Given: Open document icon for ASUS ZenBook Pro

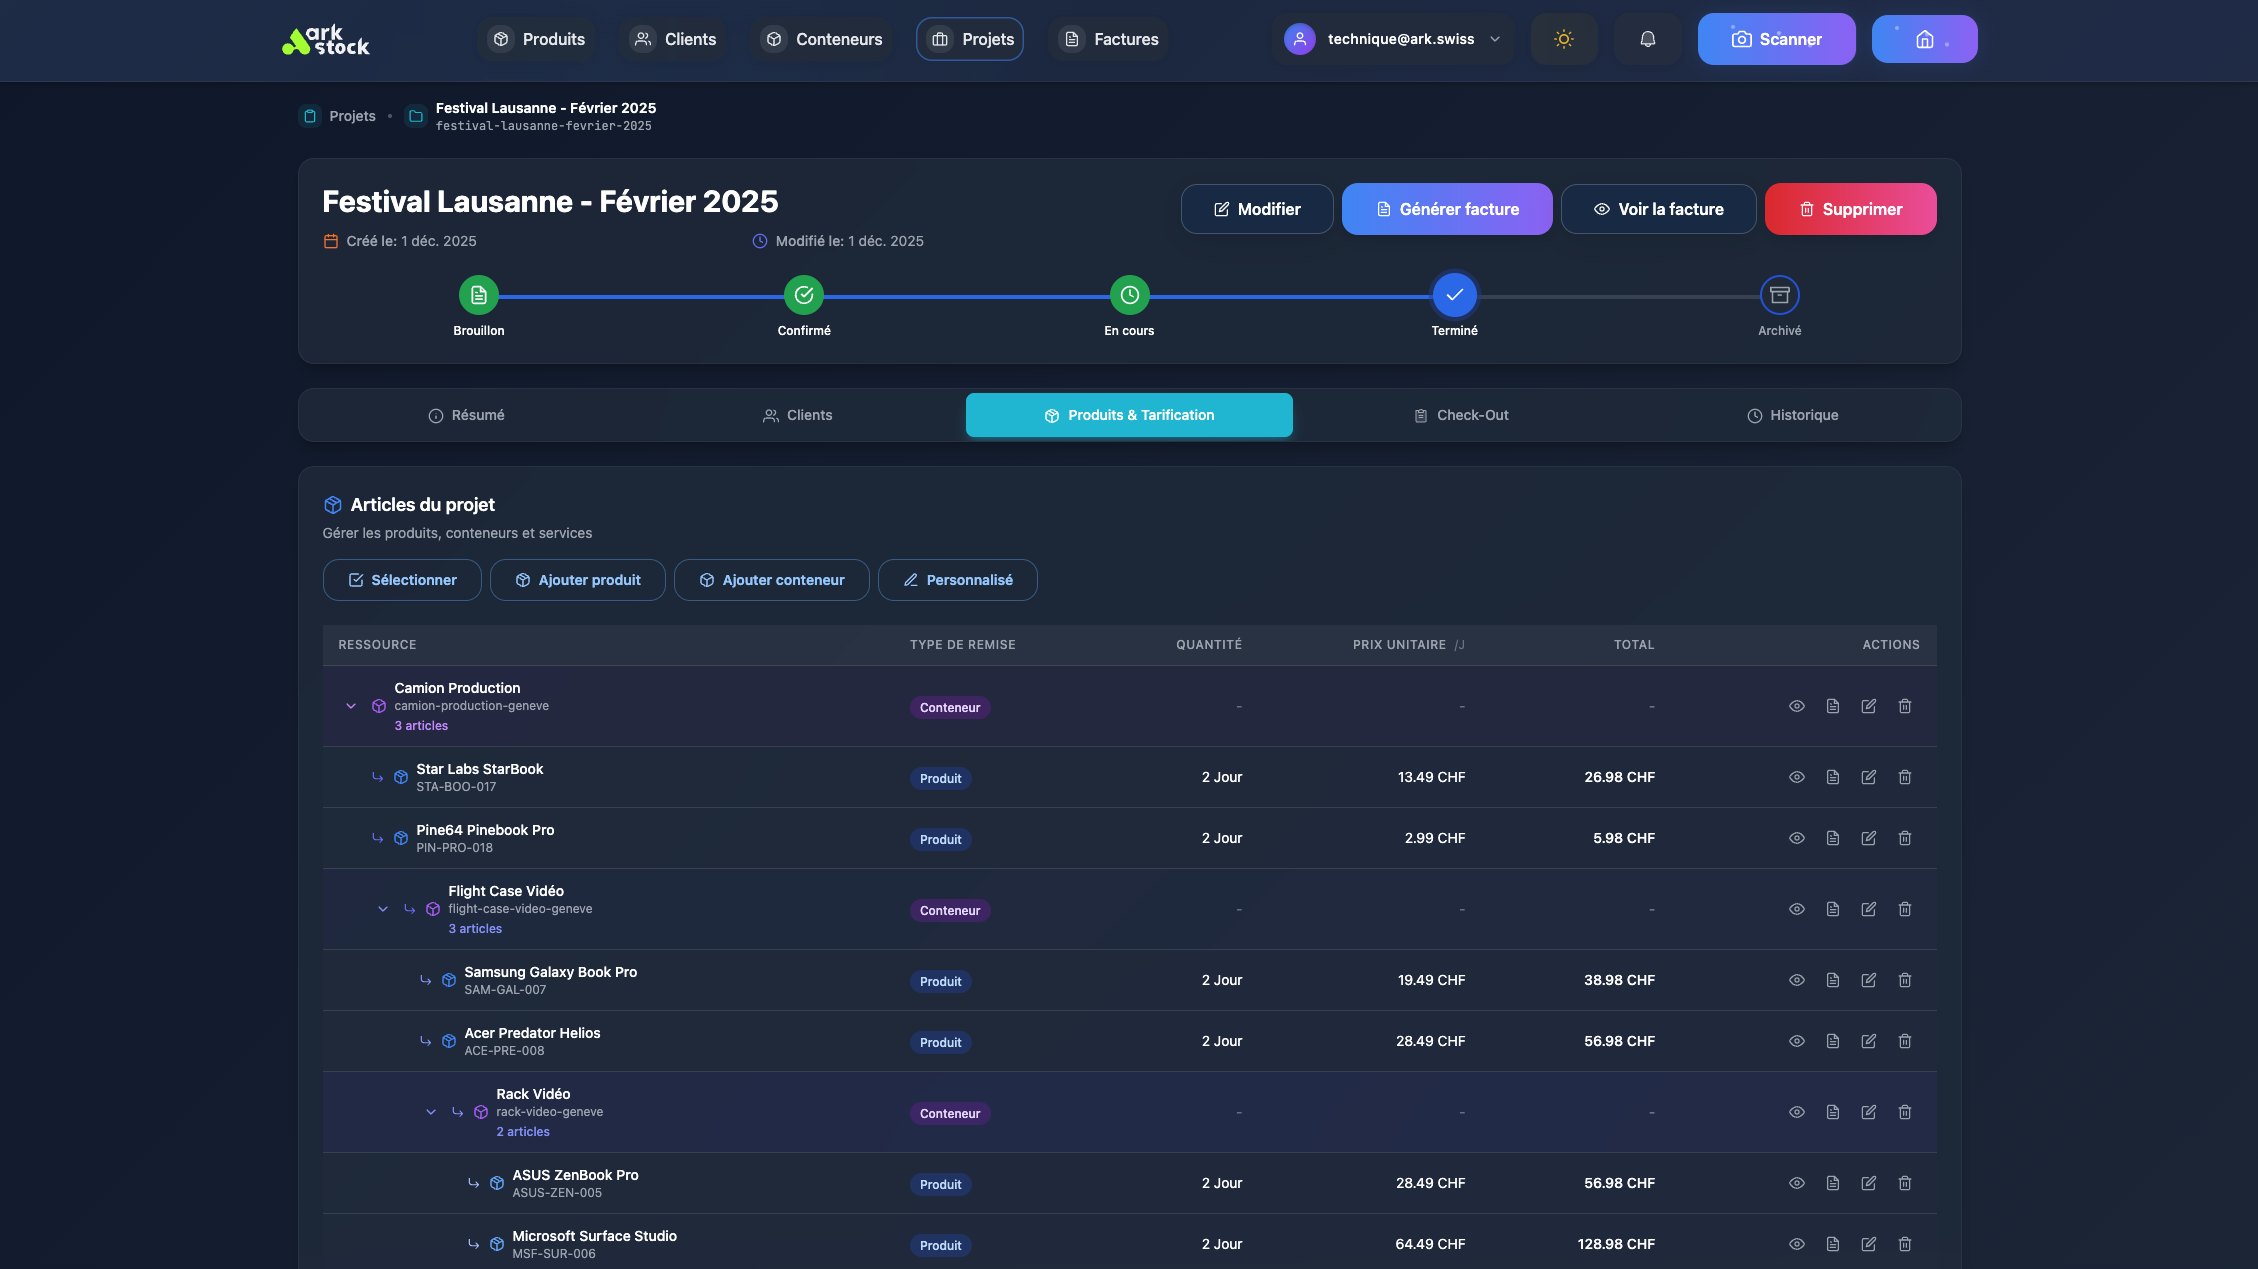Looking at the screenshot, I should click(x=1832, y=1183).
